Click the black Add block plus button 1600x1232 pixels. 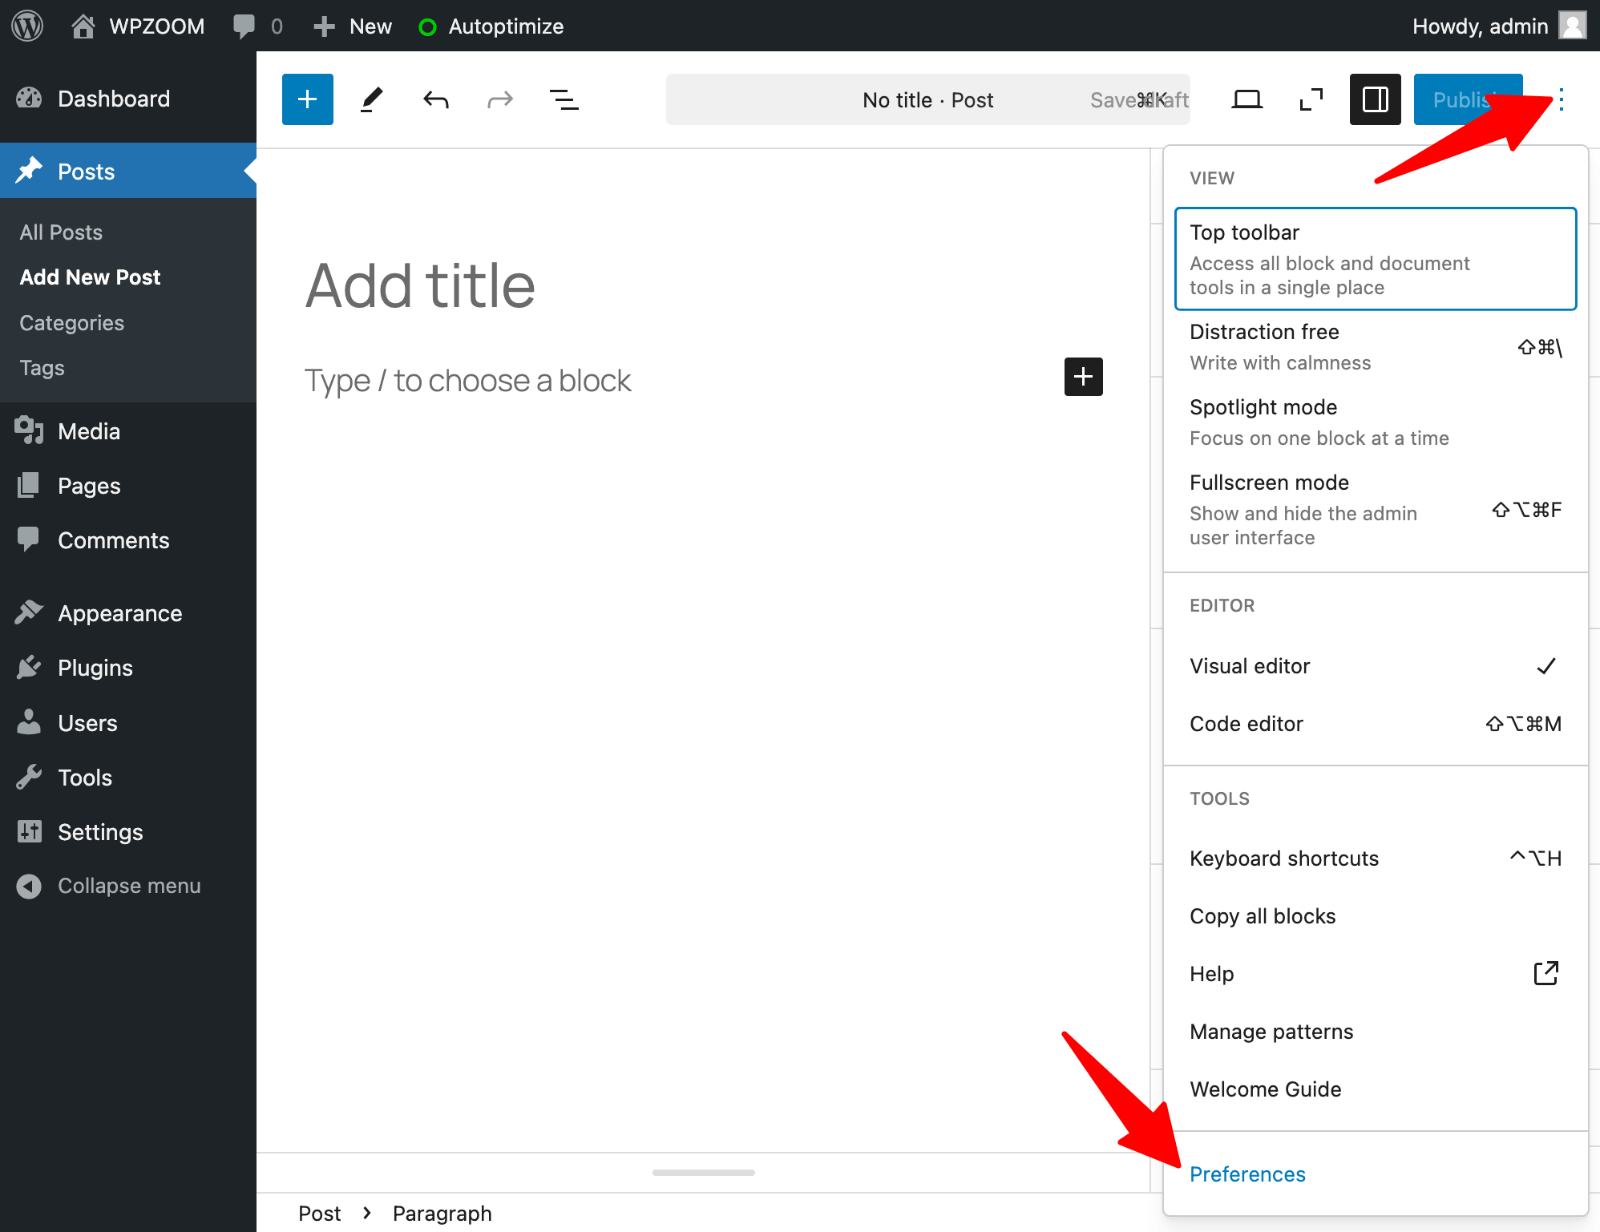click(x=1083, y=377)
